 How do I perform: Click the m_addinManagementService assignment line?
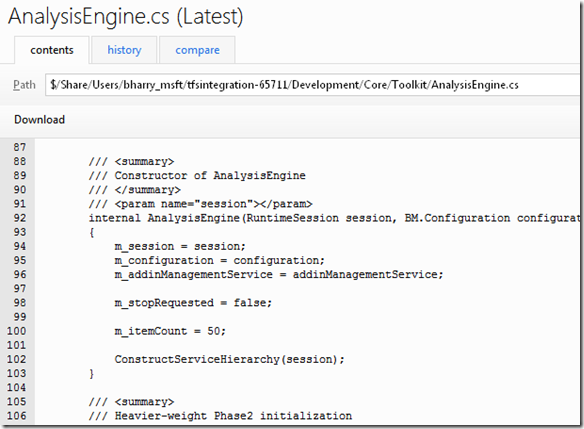coord(279,274)
